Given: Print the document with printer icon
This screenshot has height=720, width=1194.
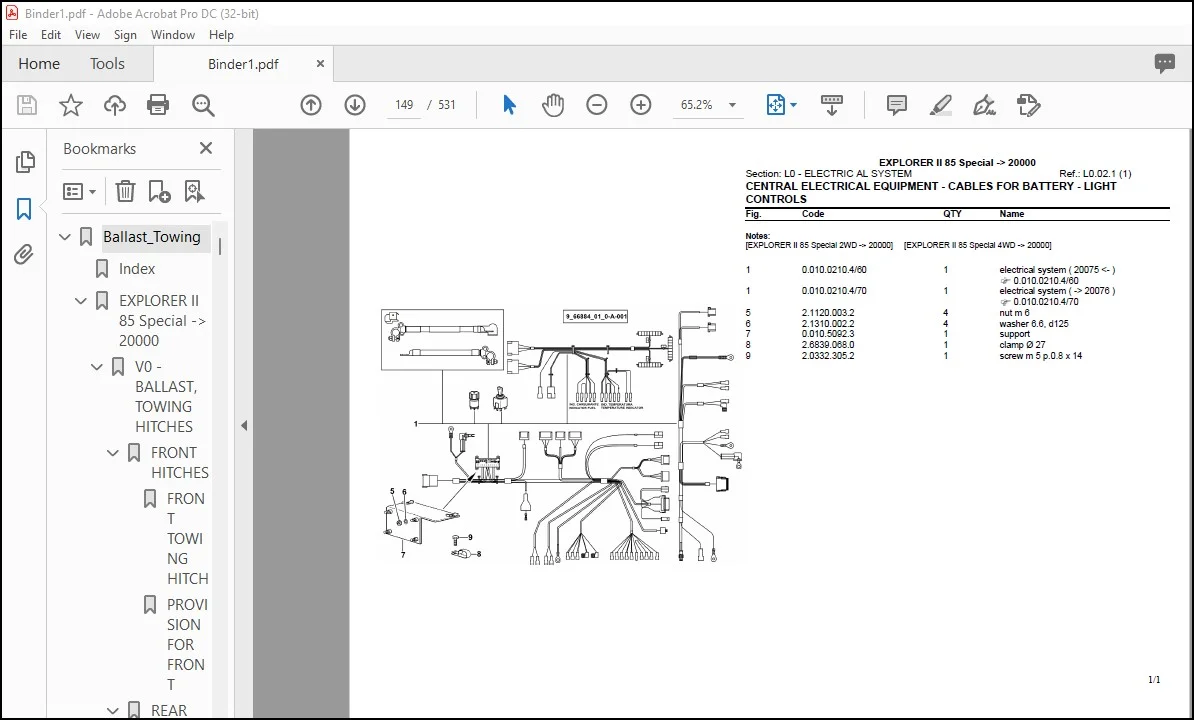Looking at the screenshot, I should 158,105.
